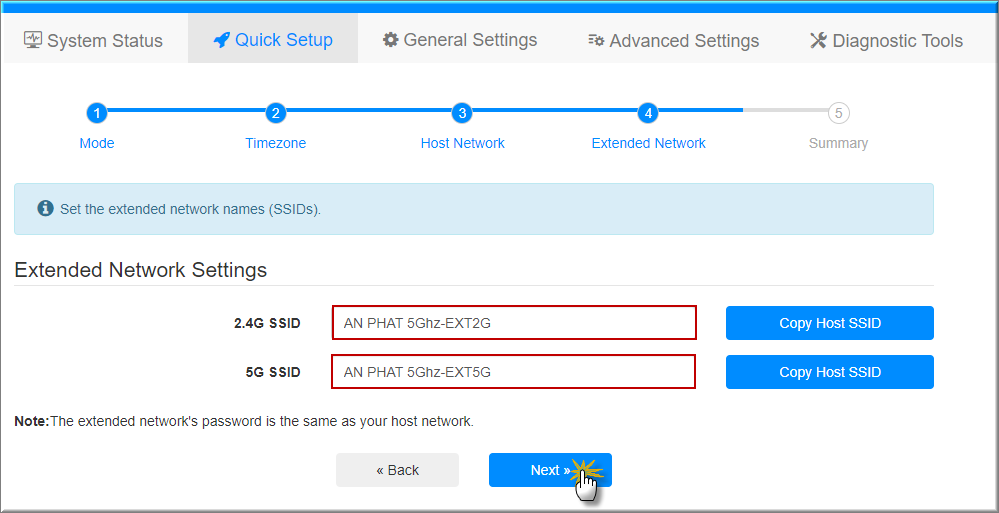Click the info icon in the blue notice
The width and height of the screenshot is (999, 513).
click(45, 209)
